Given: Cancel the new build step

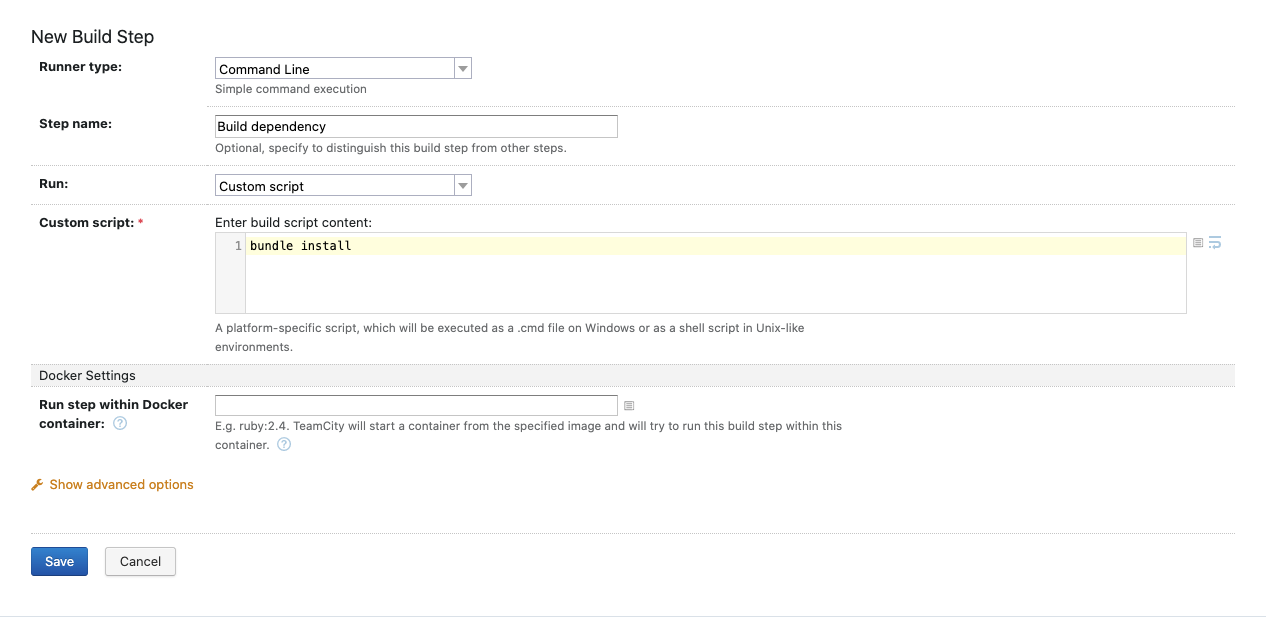Looking at the screenshot, I should pos(140,561).
